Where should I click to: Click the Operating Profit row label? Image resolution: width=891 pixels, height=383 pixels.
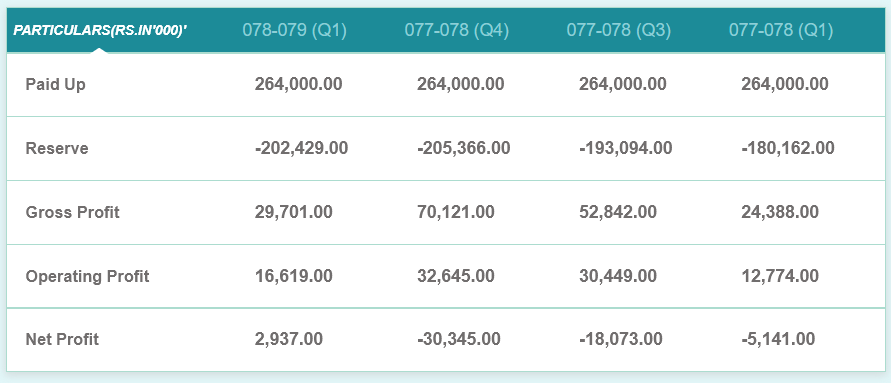point(88,277)
